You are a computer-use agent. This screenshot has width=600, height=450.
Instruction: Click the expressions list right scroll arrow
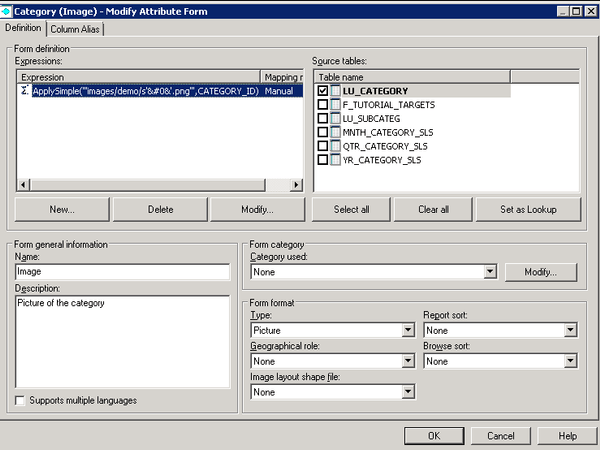[296, 185]
